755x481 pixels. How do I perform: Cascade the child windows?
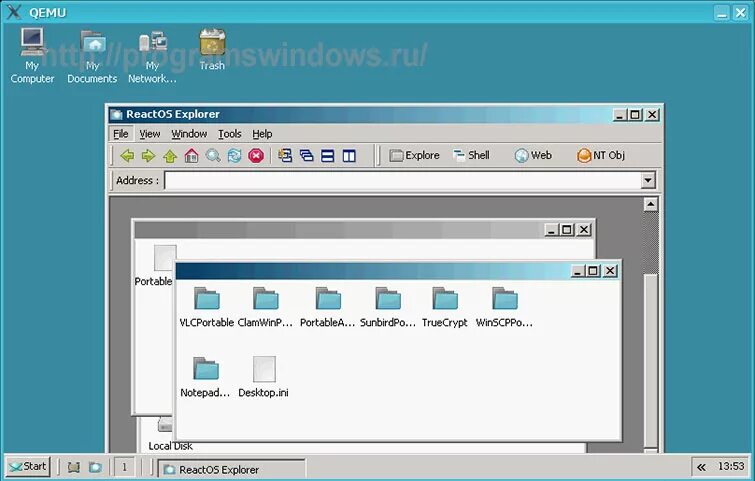click(x=306, y=156)
